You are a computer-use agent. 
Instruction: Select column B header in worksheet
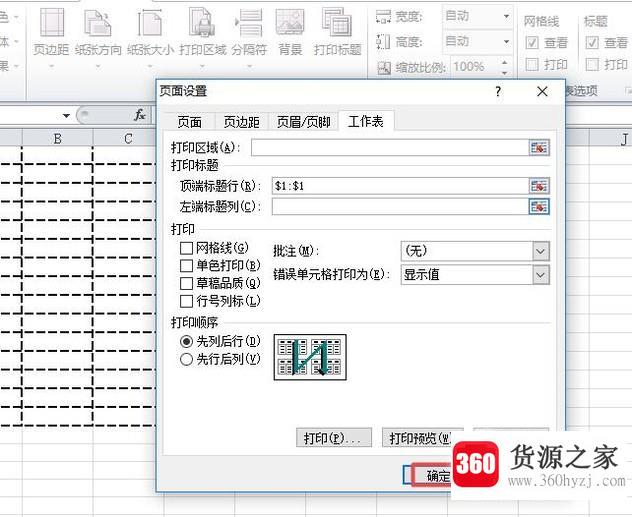click(x=58, y=139)
